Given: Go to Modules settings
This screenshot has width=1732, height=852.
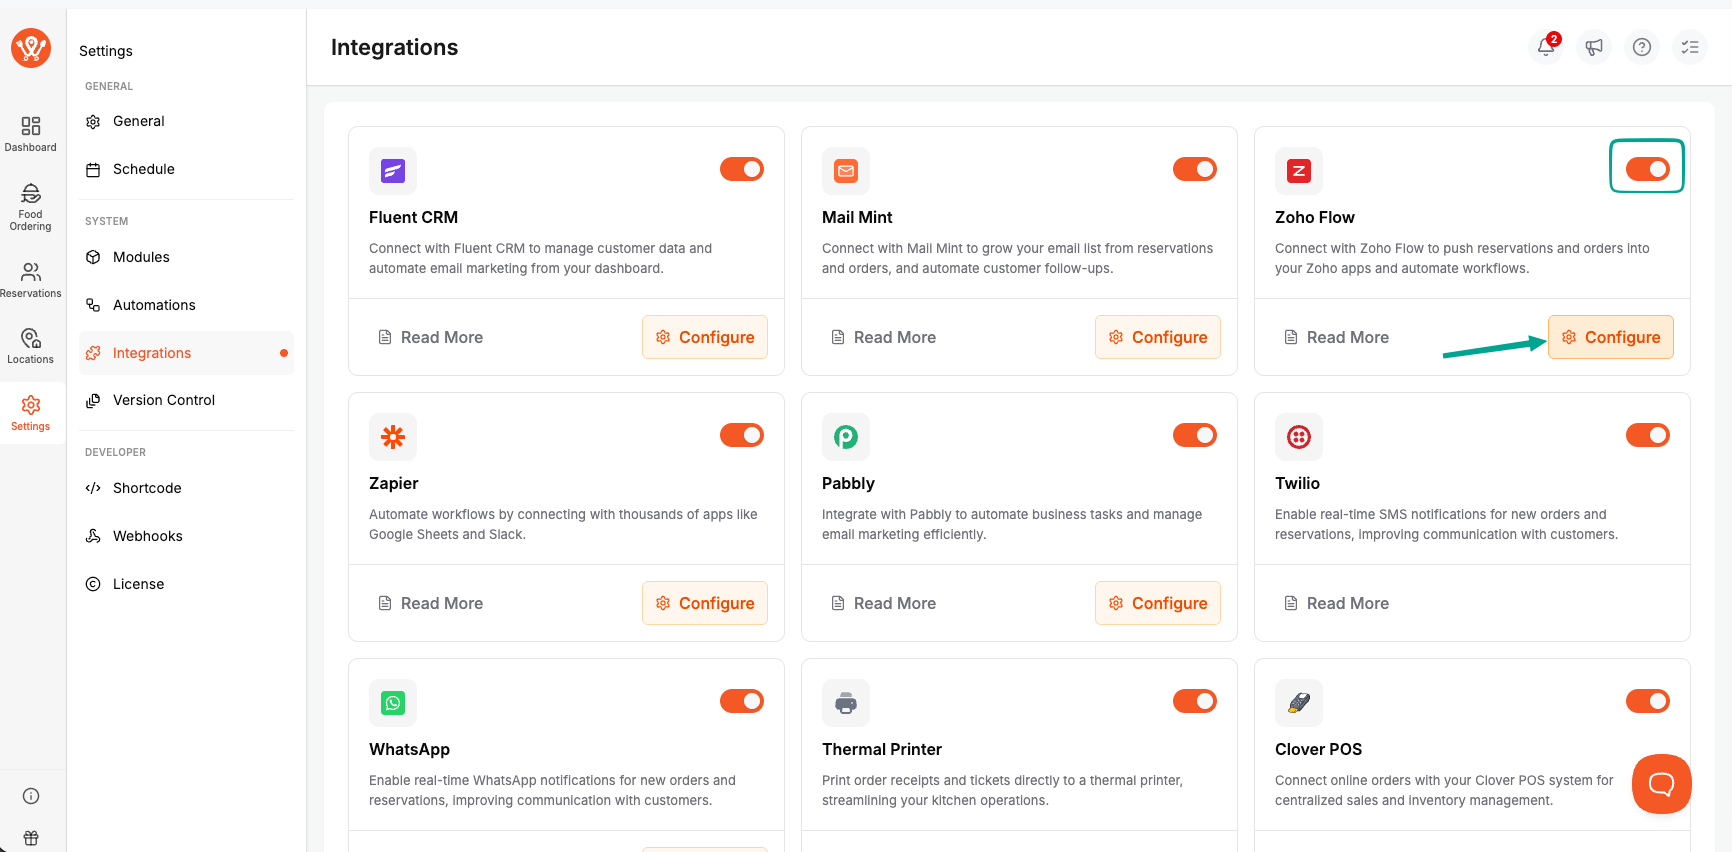Looking at the screenshot, I should point(186,257).
